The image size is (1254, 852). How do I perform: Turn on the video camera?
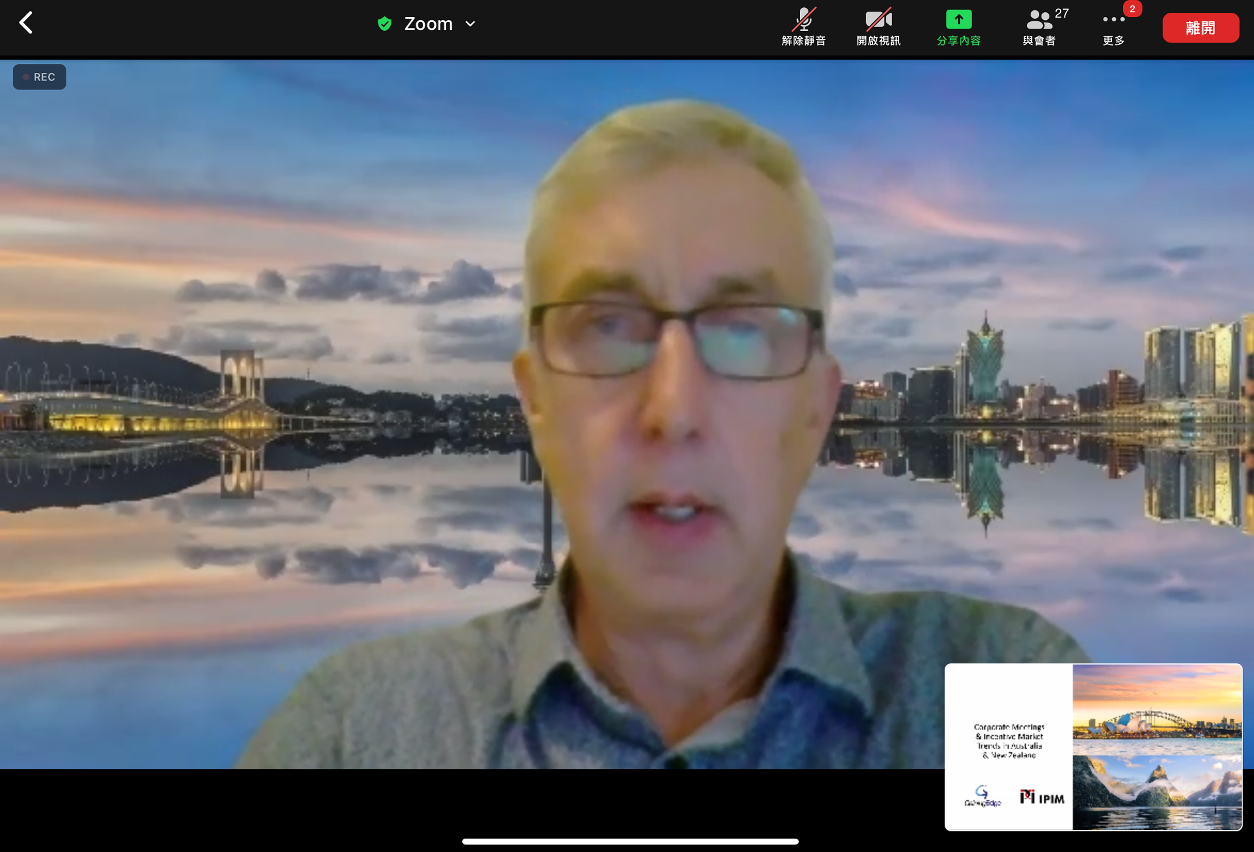[x=878, y=19]
